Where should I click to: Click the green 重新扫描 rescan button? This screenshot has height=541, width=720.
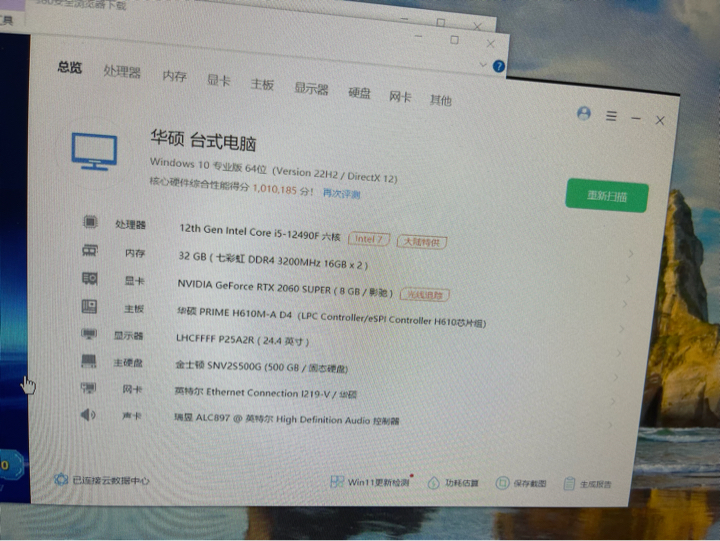click(607, 196)
